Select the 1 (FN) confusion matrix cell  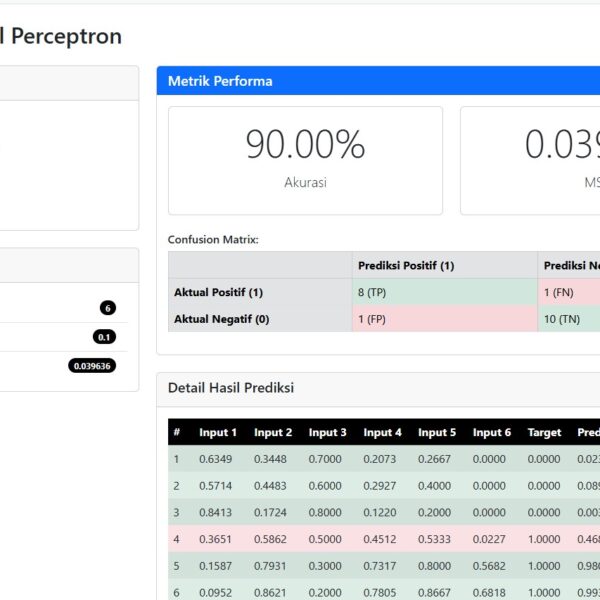click(569, 292)
